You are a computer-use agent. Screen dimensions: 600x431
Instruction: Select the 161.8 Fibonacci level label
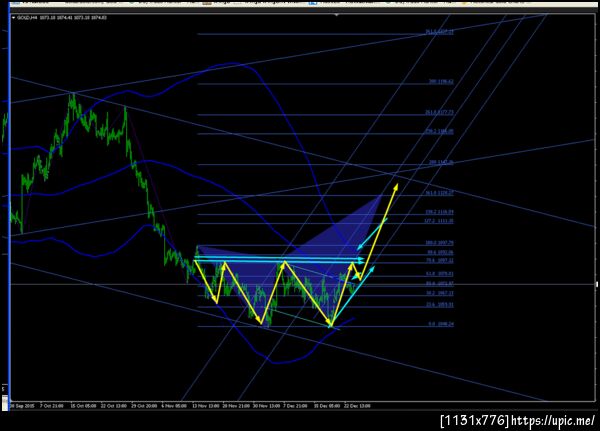pyautogui.click(x=439, y=193)
